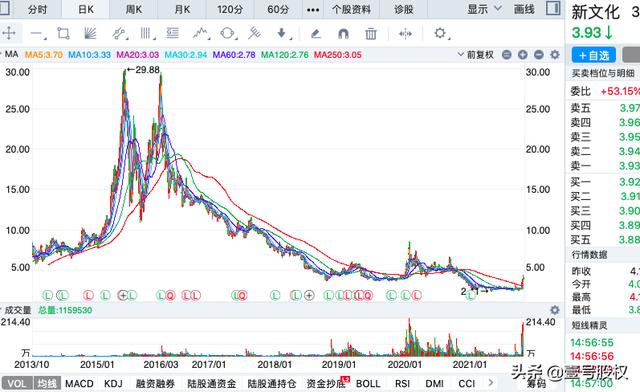This screenshot has width=640, height=392.
Task: Click the blue MA10:3.33 label
Action: (89, 55)
